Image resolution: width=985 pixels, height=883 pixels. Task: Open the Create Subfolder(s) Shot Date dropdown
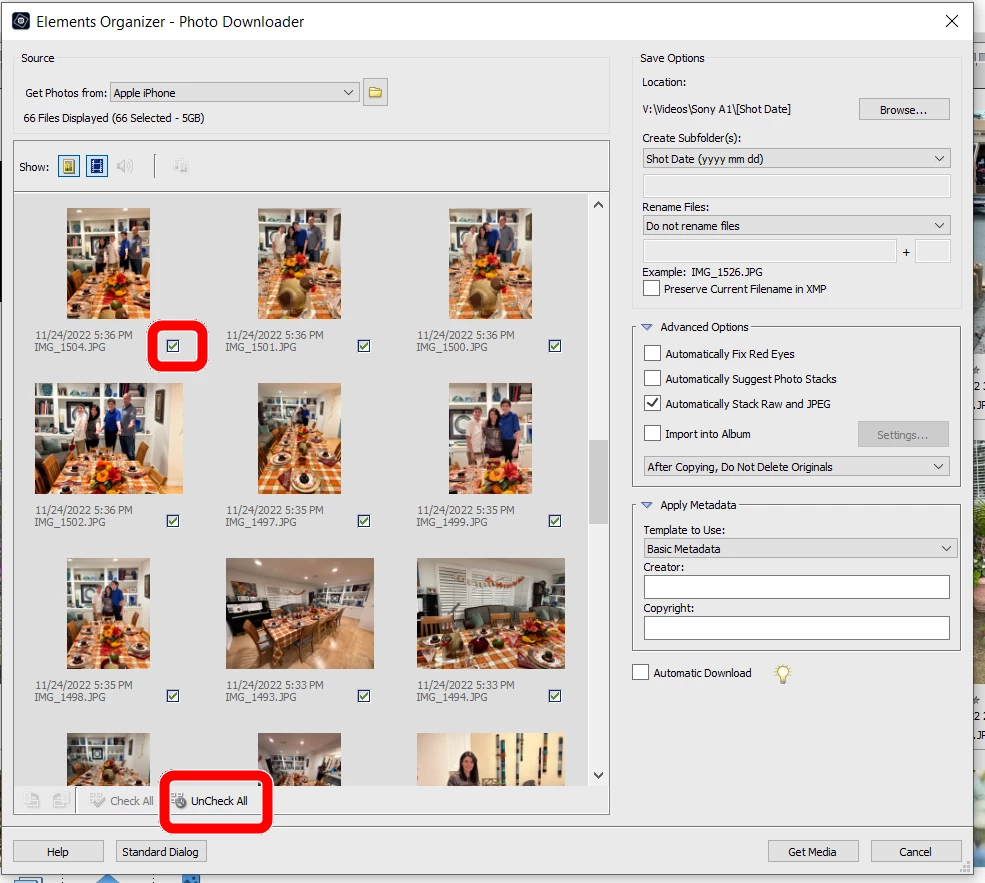pyautogui.click(x=796, y=159)
